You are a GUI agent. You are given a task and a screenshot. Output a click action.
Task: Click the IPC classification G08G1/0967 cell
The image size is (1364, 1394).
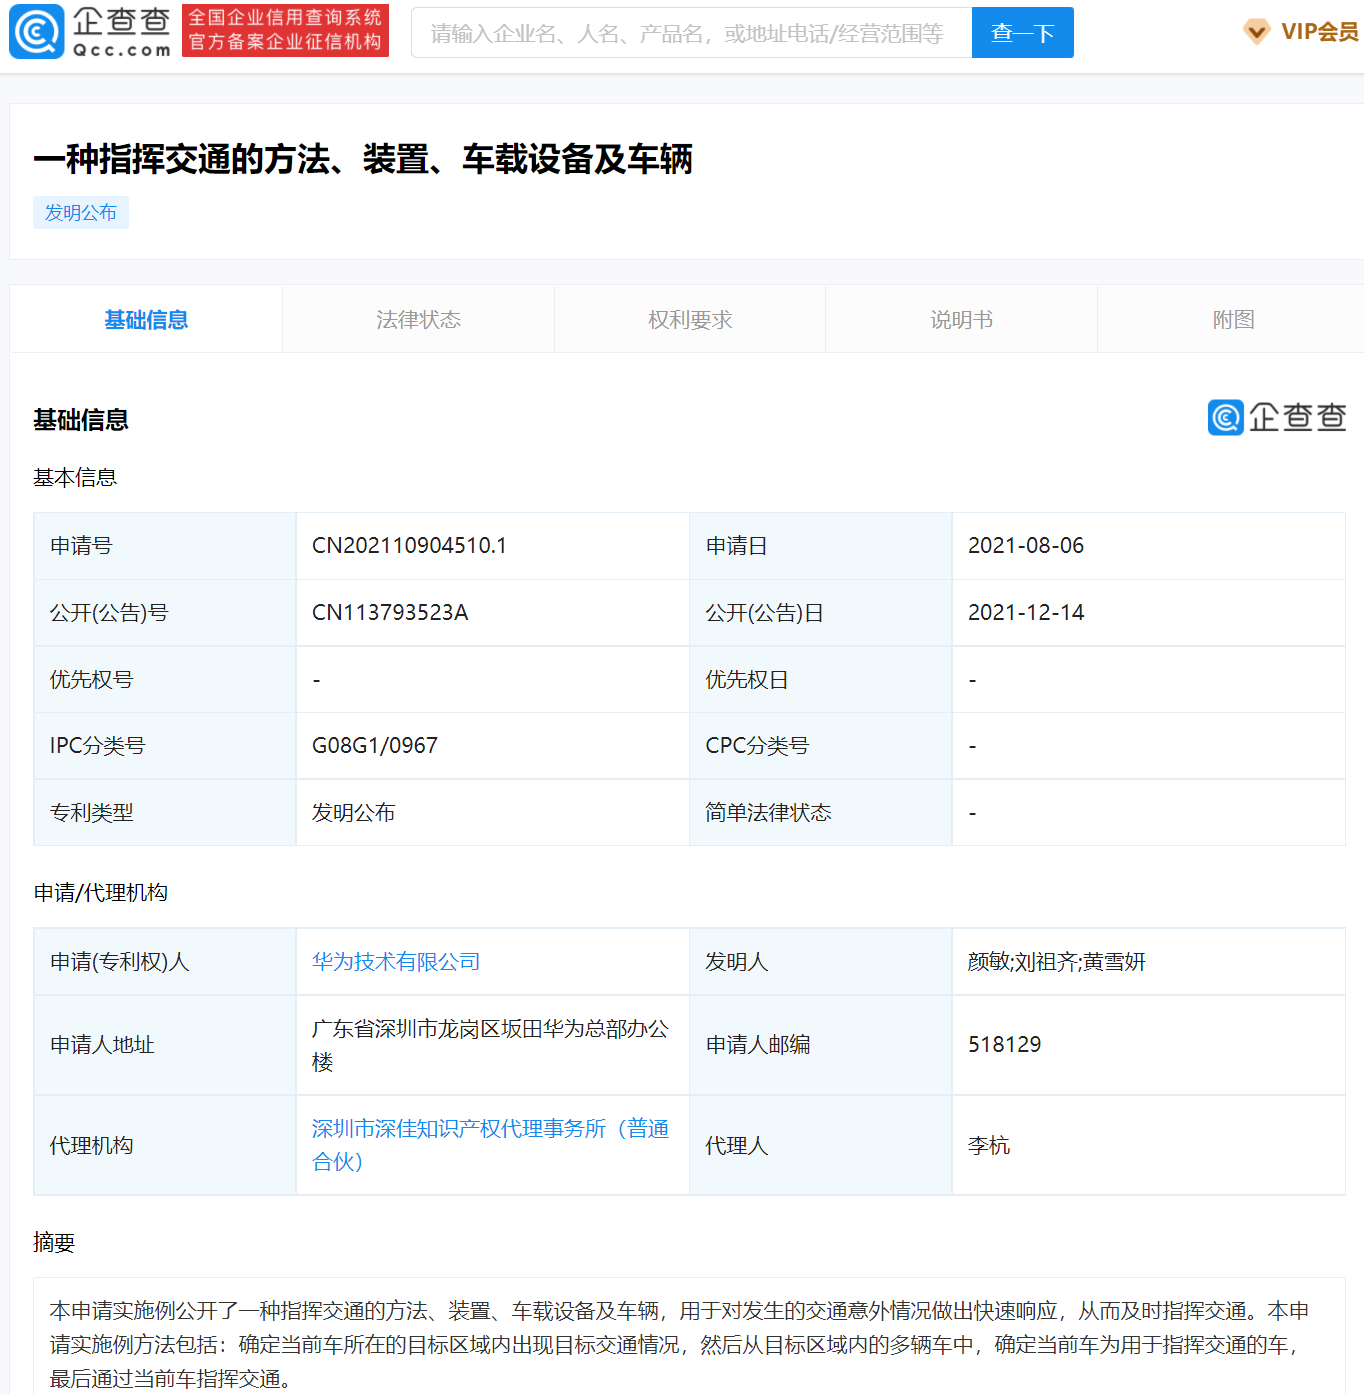(x=372, y=745)
